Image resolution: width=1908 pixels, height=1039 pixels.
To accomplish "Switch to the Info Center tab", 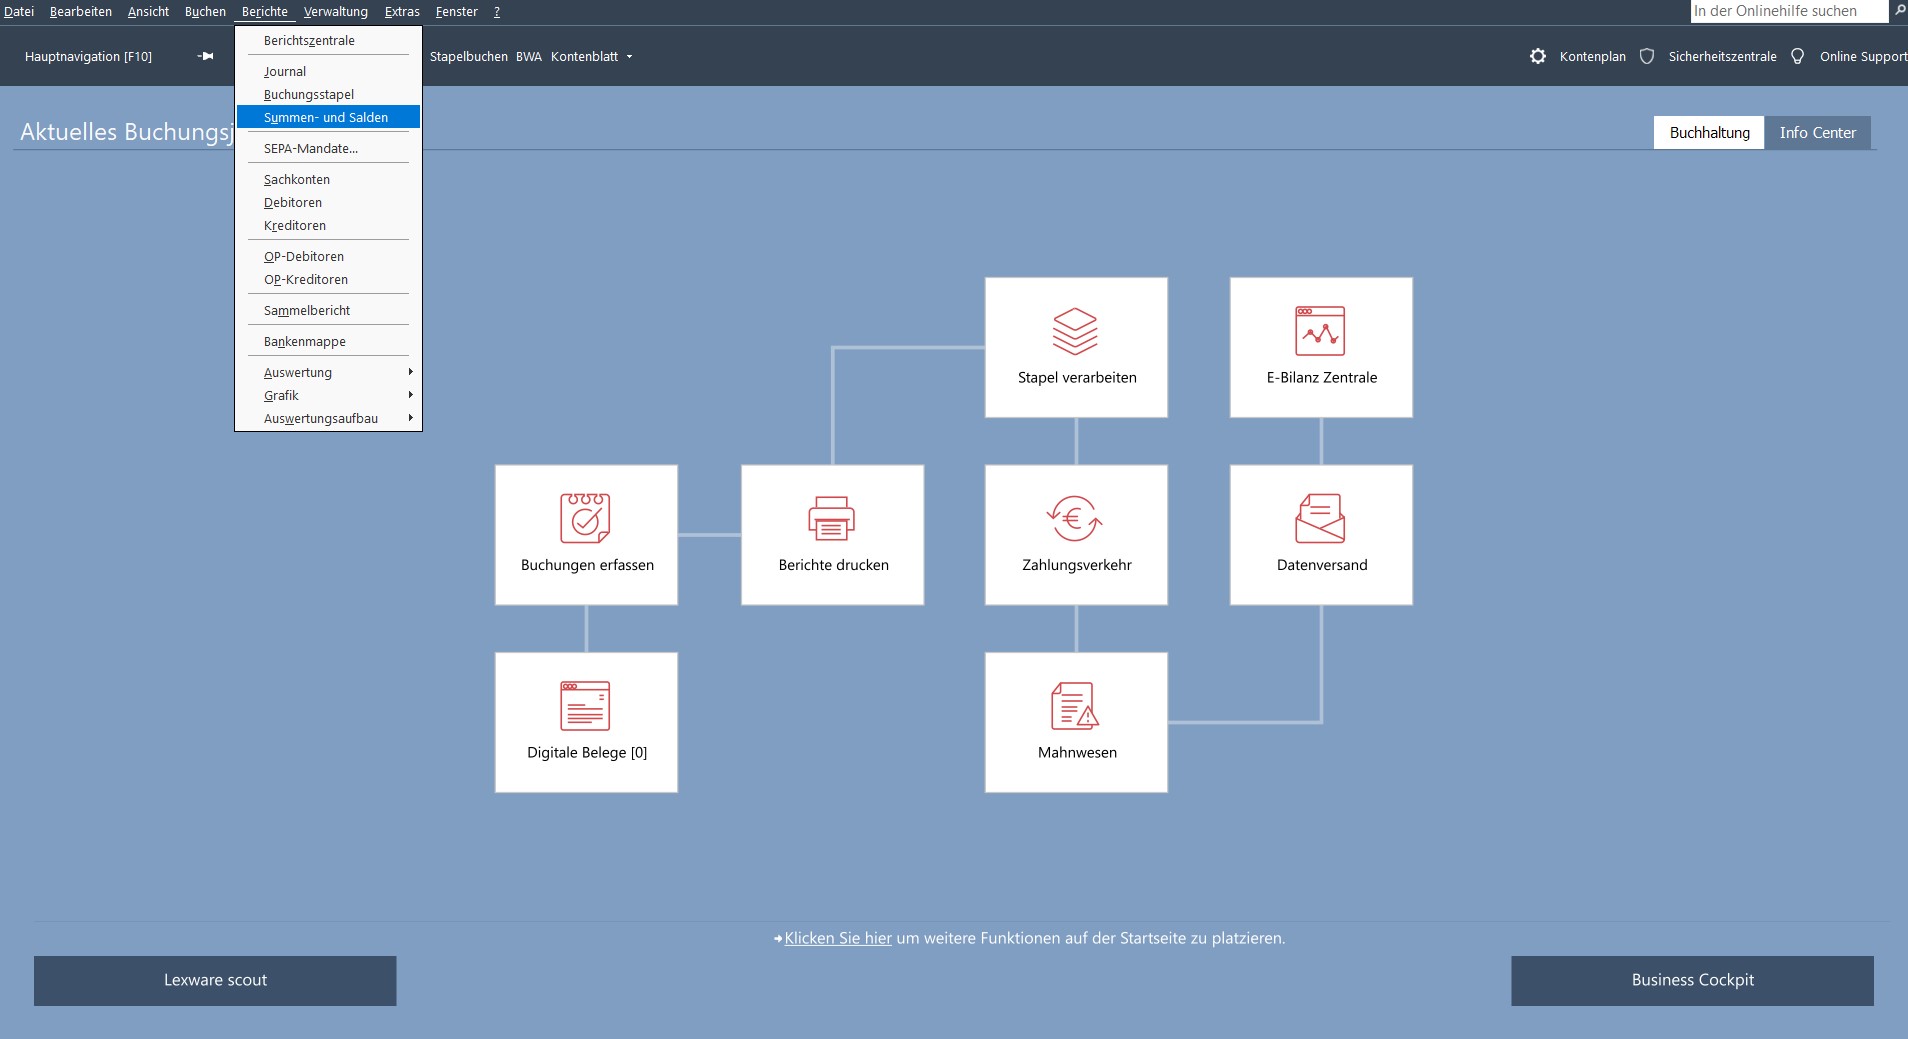I will click(x=1817, y=132).
